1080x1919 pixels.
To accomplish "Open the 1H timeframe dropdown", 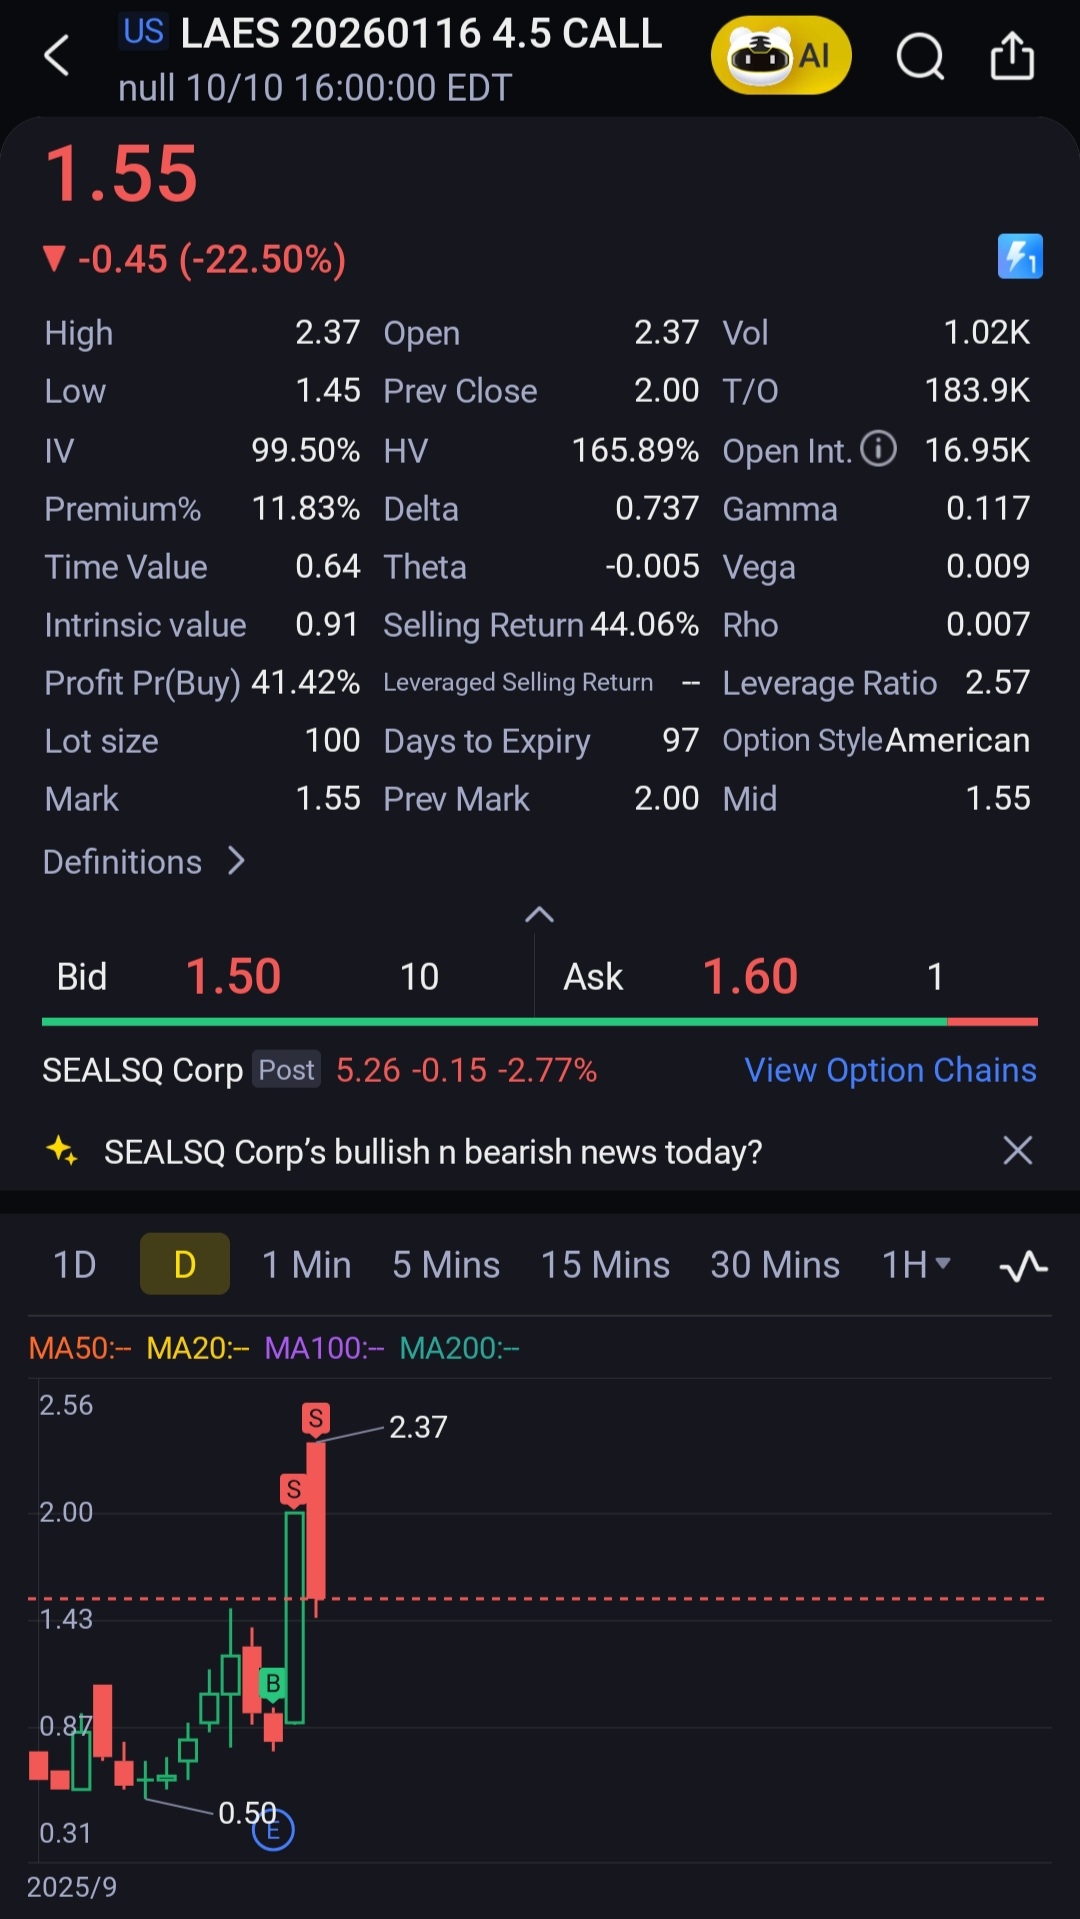I will [915, 1265].
